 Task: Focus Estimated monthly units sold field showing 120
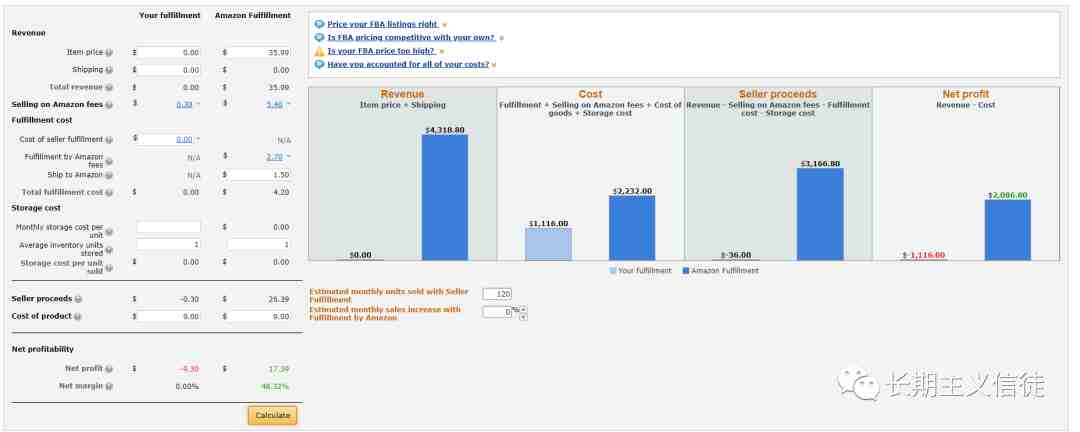tap(497, 294)
